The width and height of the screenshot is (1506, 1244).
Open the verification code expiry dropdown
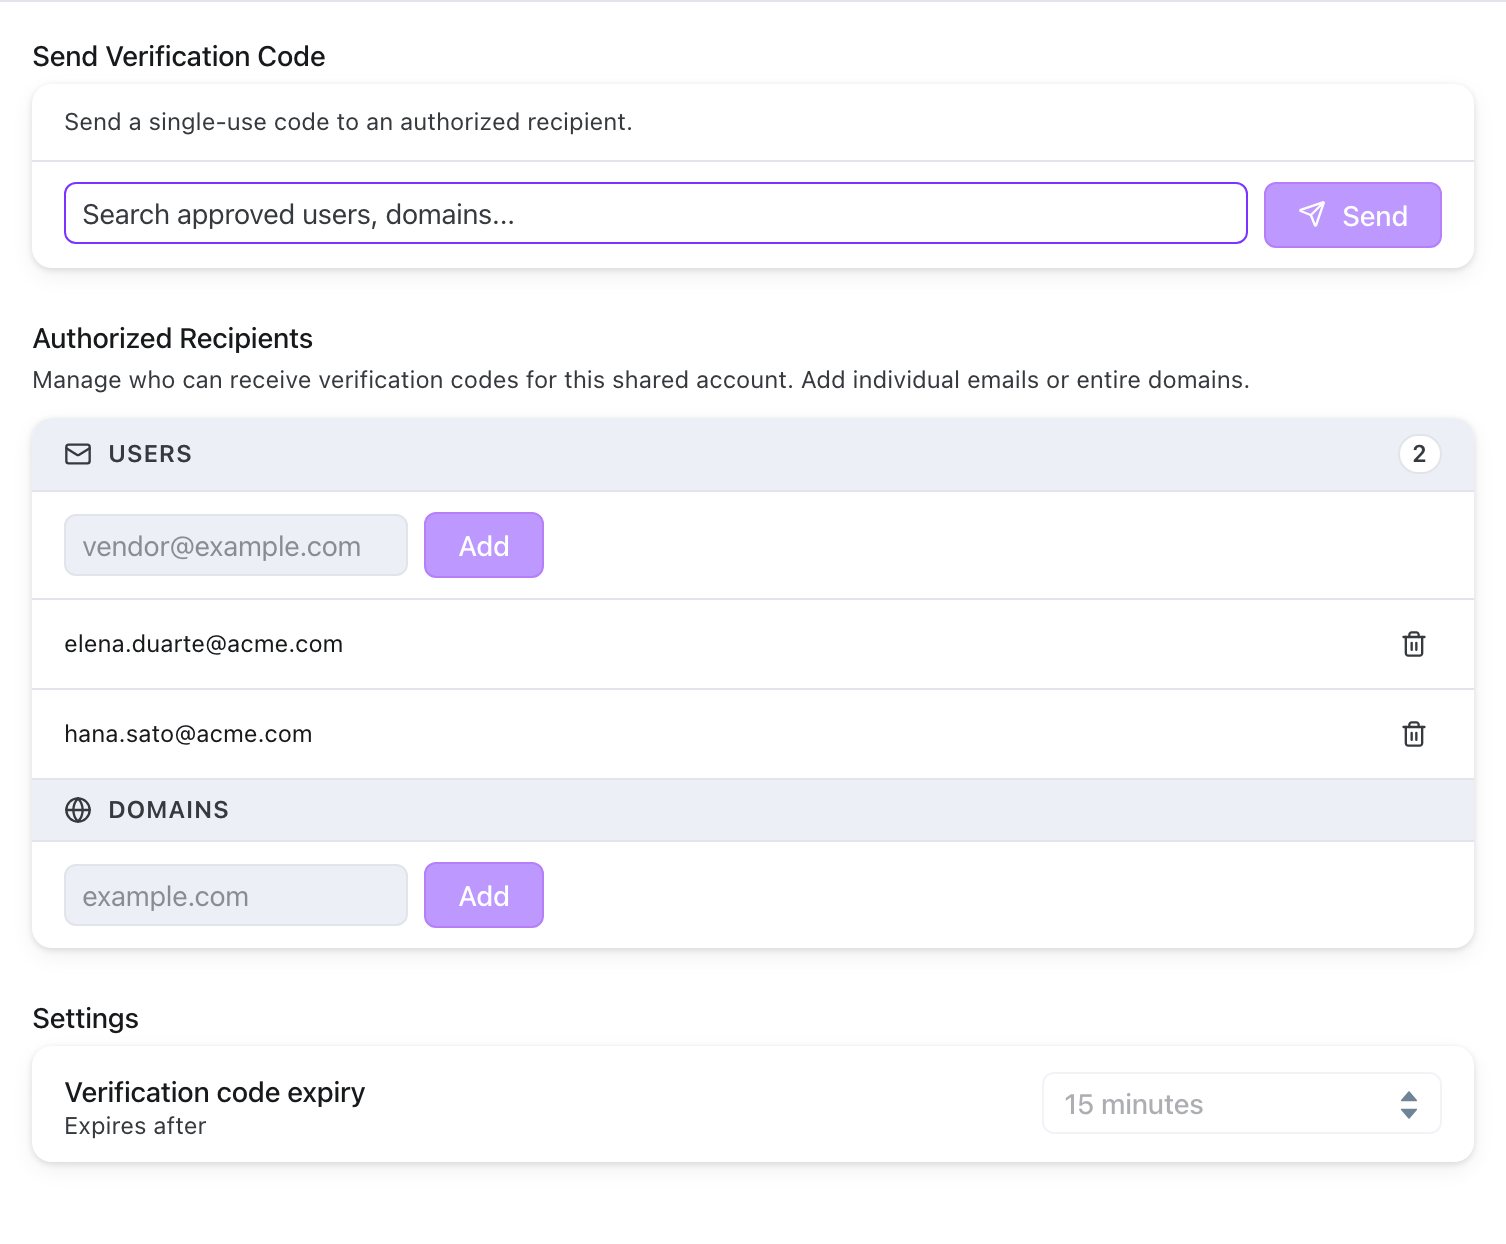tap(1241, 1103)
